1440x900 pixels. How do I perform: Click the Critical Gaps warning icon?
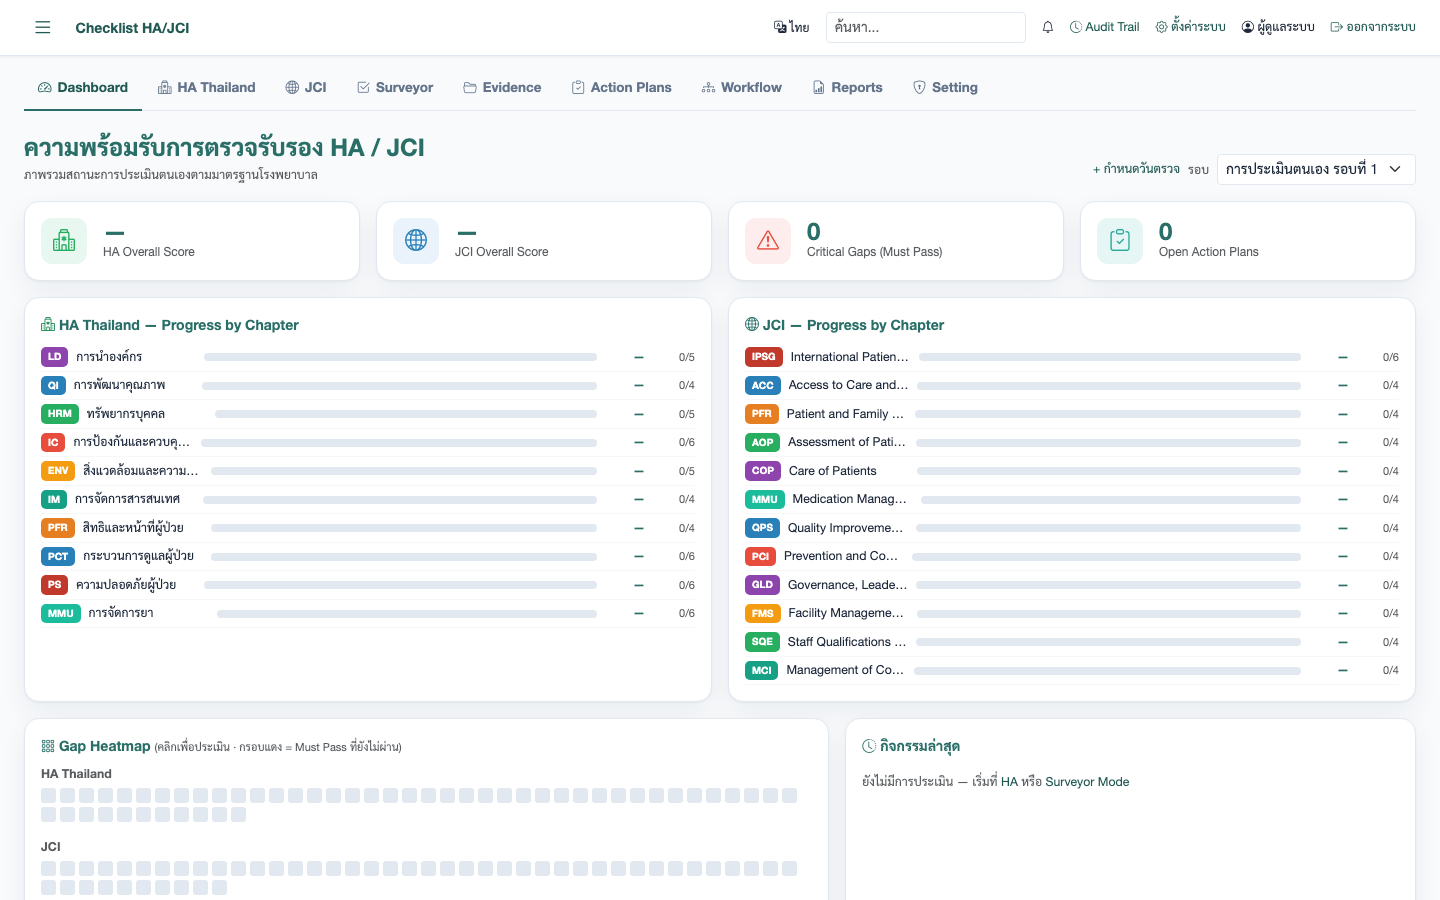click(x=768, y=241)
